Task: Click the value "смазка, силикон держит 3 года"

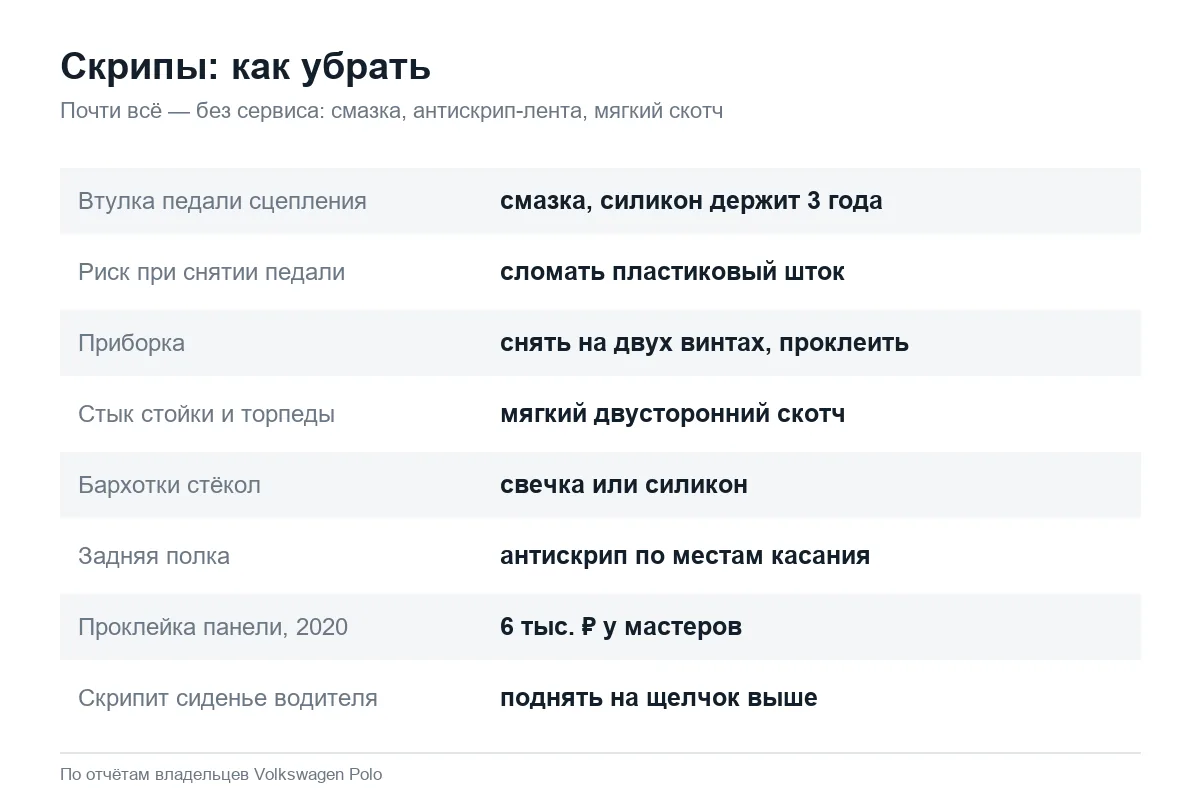Action: 691,201
